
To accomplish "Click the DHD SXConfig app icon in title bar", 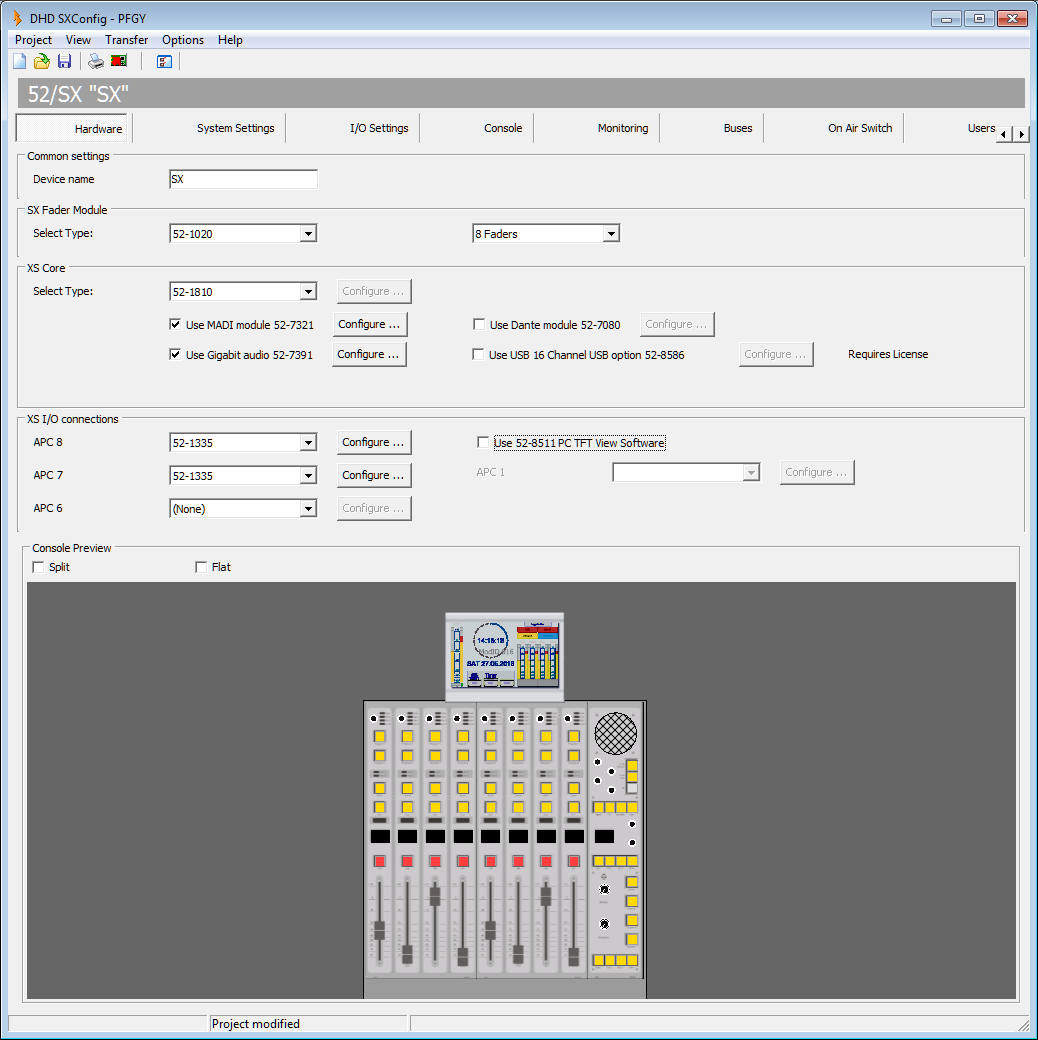I will pyautogui.click(x=18, y=19).
